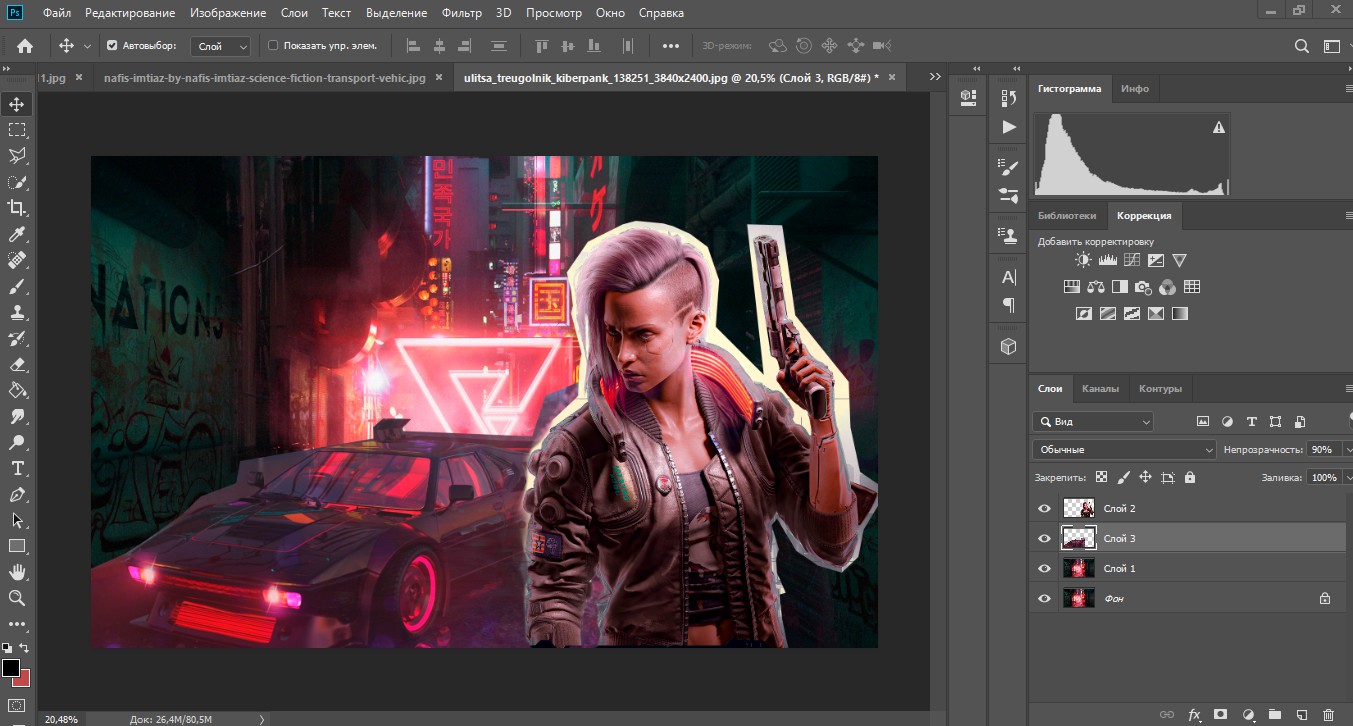Select the Hand tool
The height and width of the screenshot is (726, 1353).
17,572
